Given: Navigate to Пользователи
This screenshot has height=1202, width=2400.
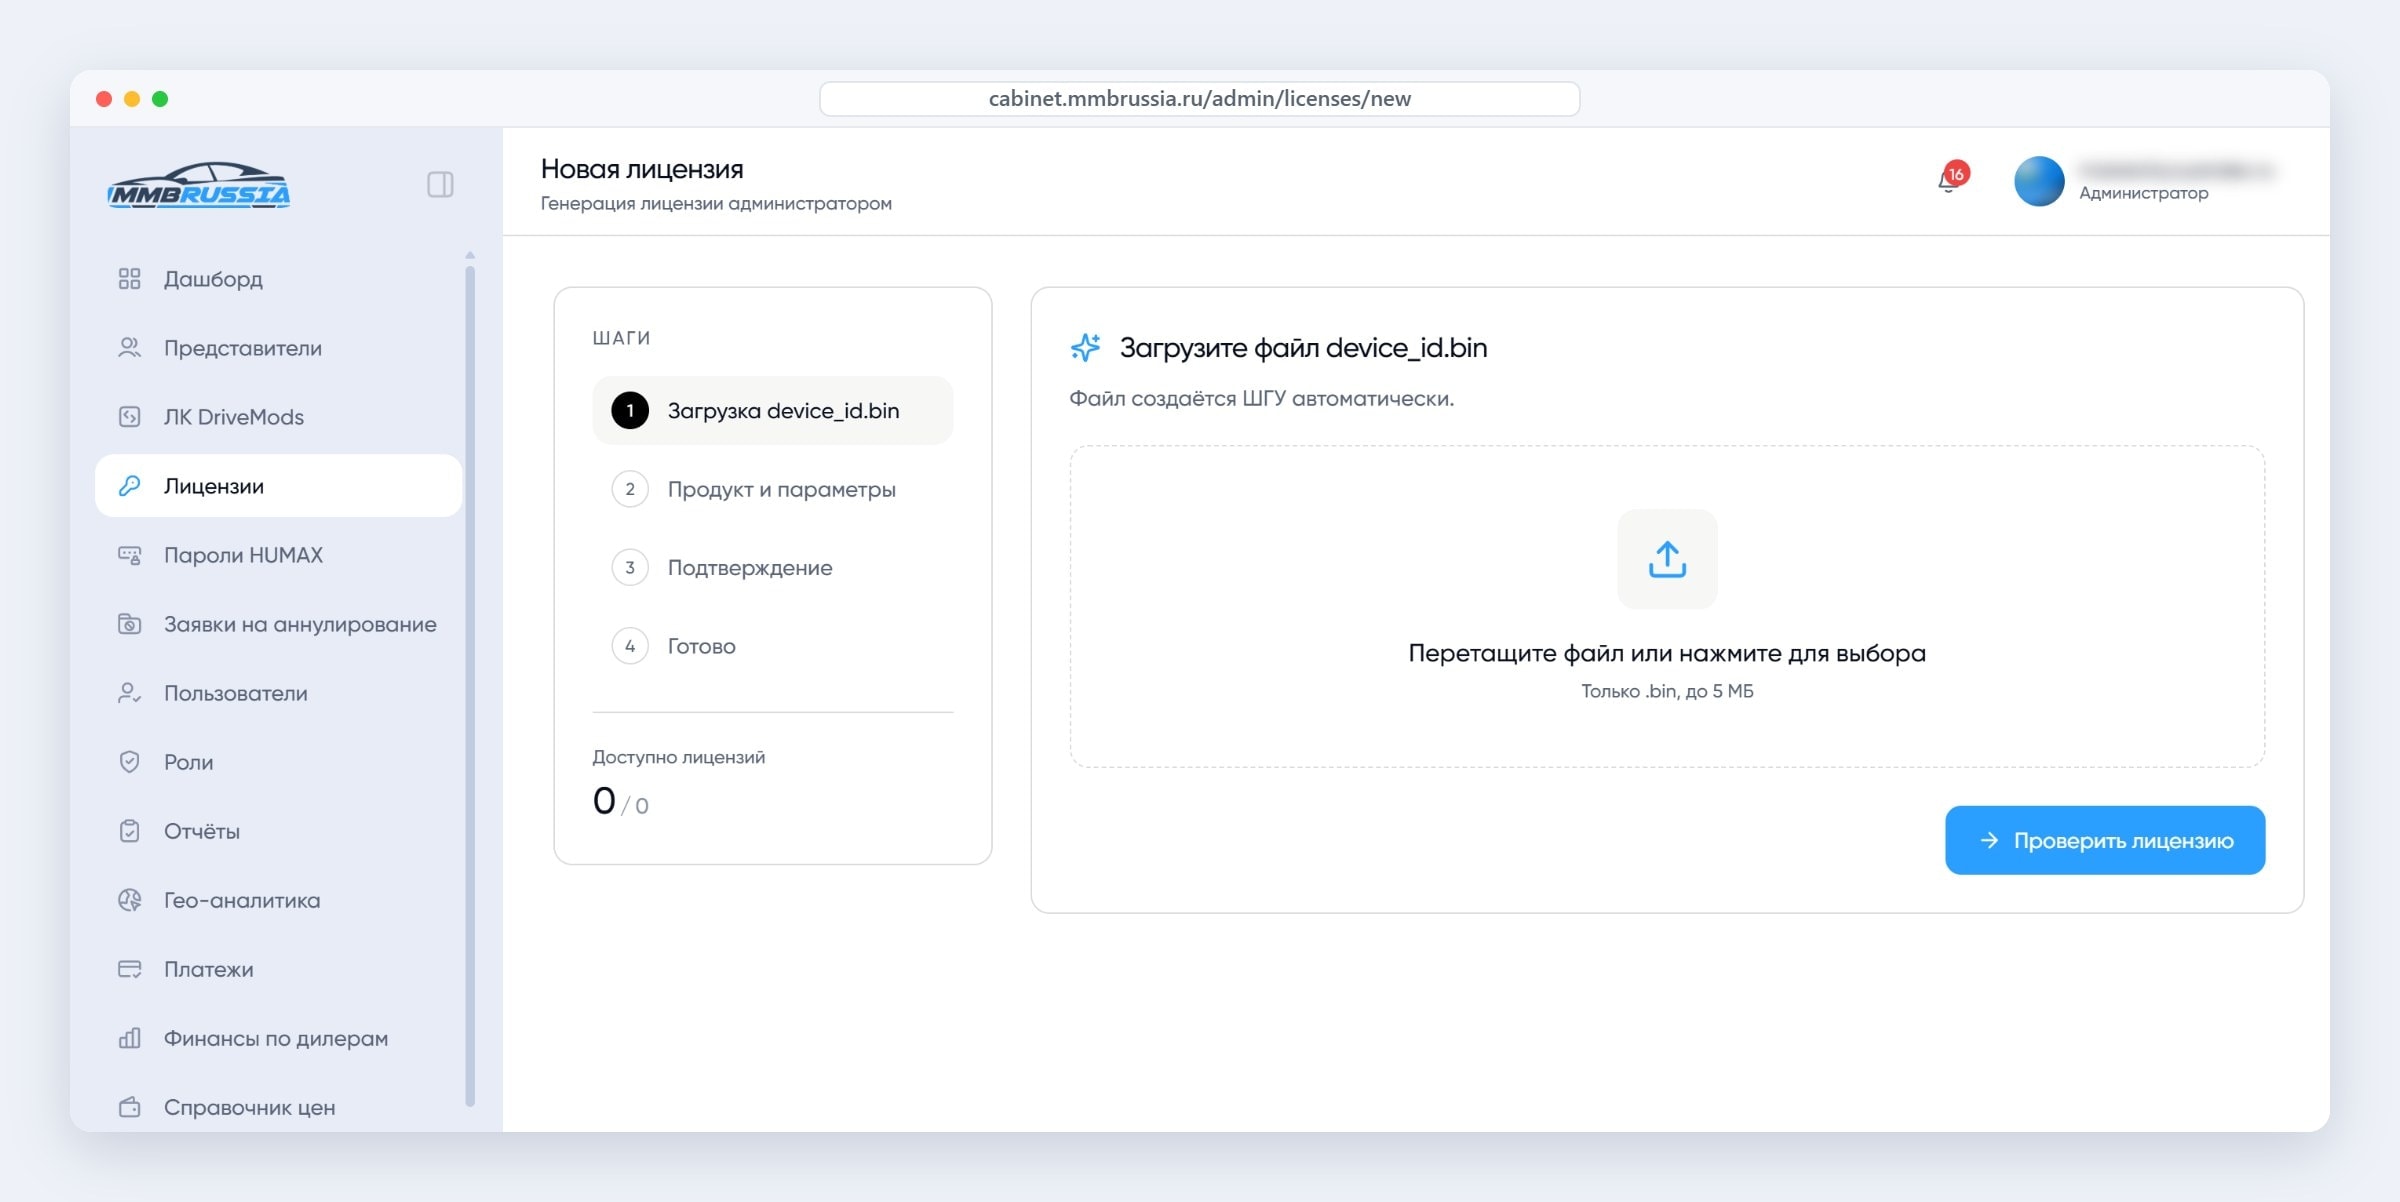Looking at the screenshot, I should click(x=278, y=693).
